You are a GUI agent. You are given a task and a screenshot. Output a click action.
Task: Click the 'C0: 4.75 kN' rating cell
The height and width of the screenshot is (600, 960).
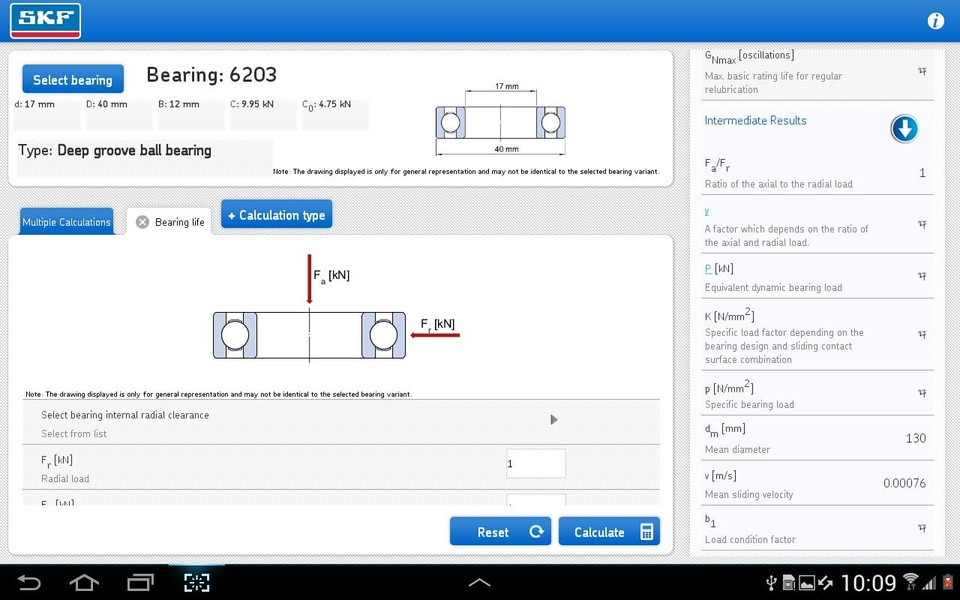click(336, 114)
